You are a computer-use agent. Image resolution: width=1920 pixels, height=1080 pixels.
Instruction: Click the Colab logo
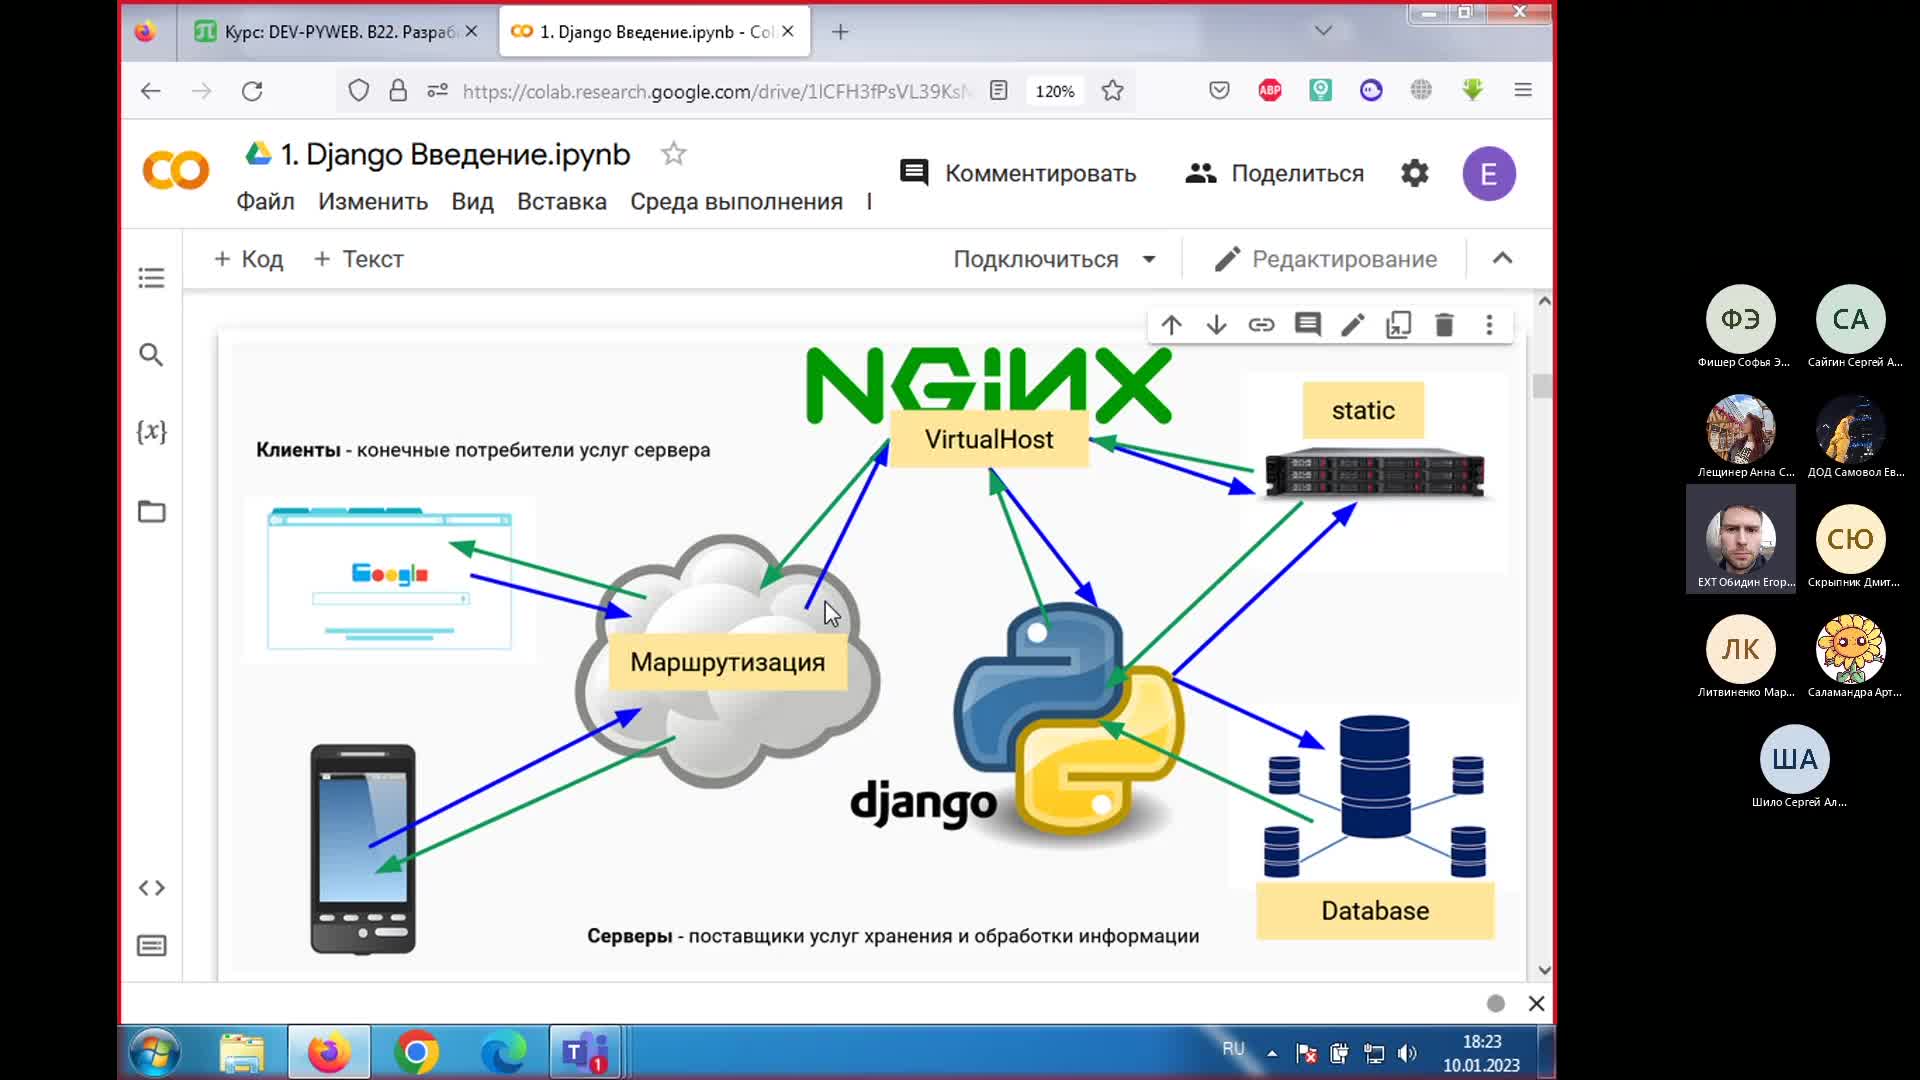(176, 171)
